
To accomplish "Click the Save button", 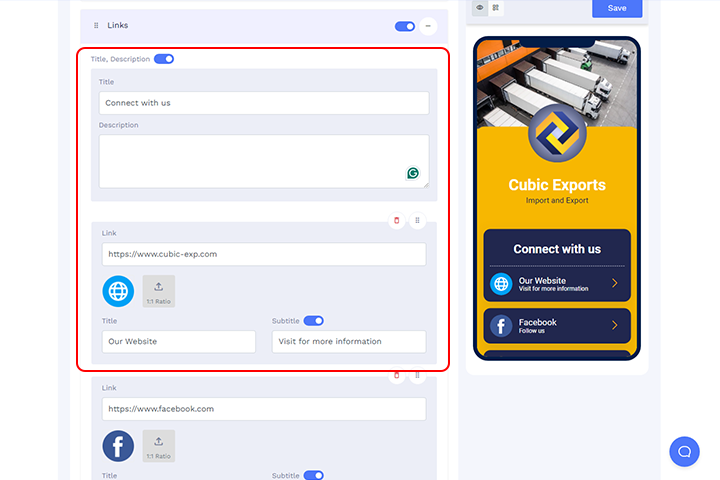I will [617, 8].
